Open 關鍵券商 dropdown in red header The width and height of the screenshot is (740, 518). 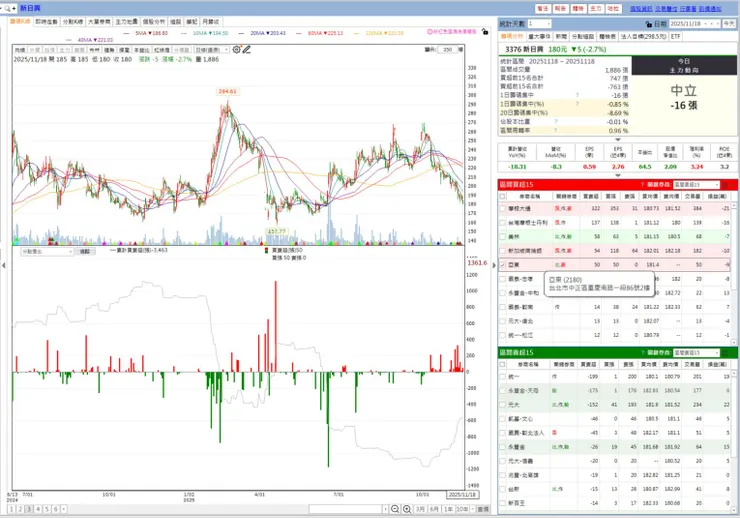(696, 184)
